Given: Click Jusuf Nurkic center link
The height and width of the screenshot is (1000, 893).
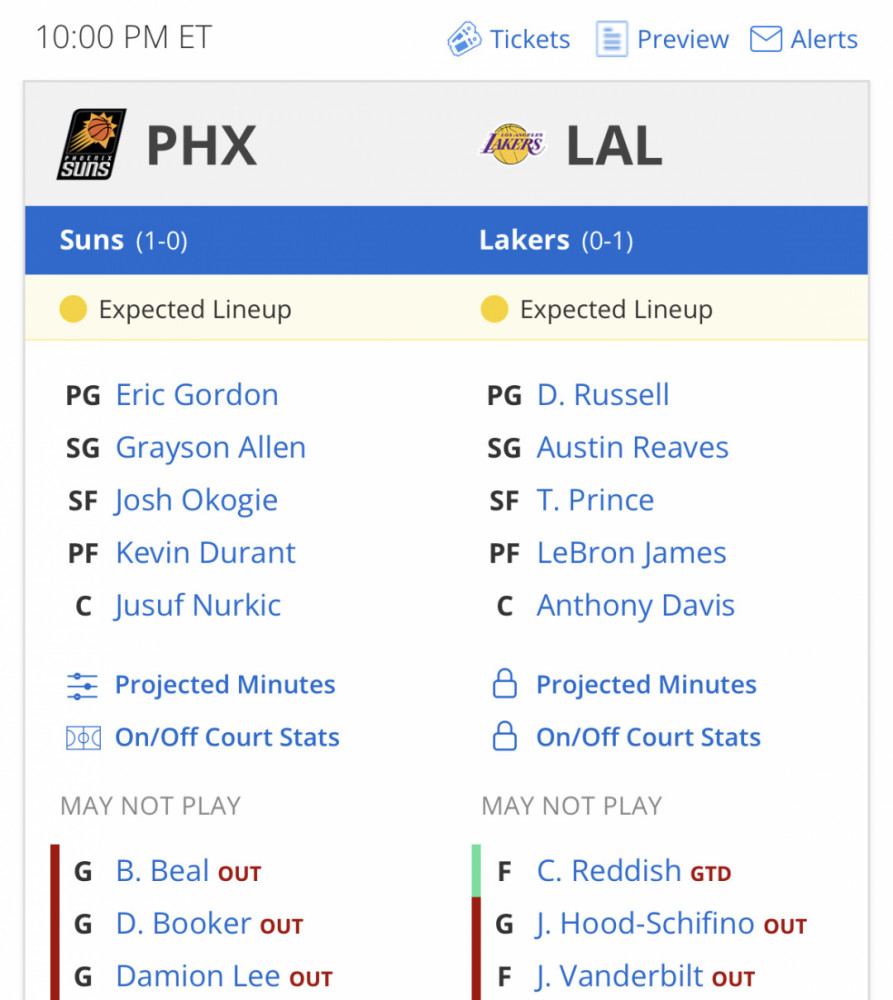Looking at the screenshot, I should click(x=198, y=606).
